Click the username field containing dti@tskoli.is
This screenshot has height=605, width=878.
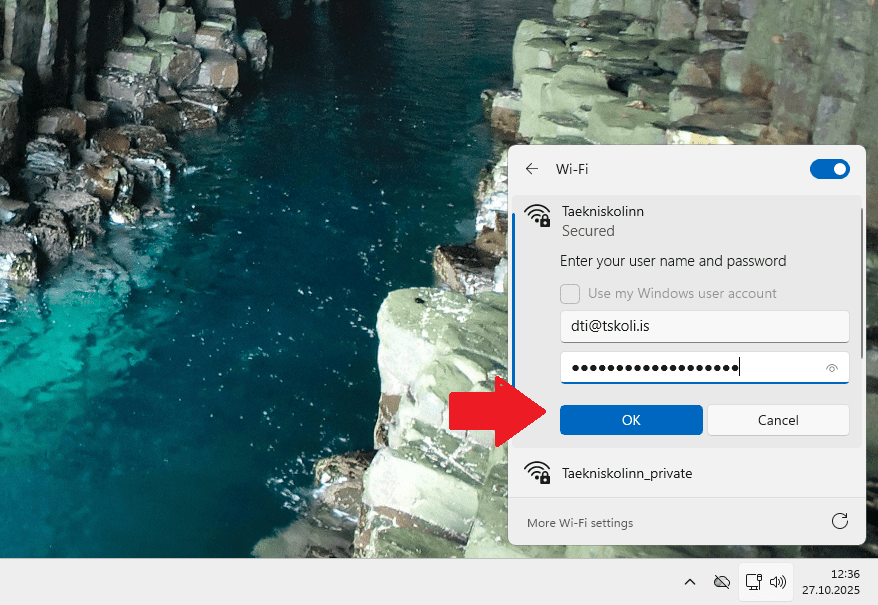pos(704,326)
